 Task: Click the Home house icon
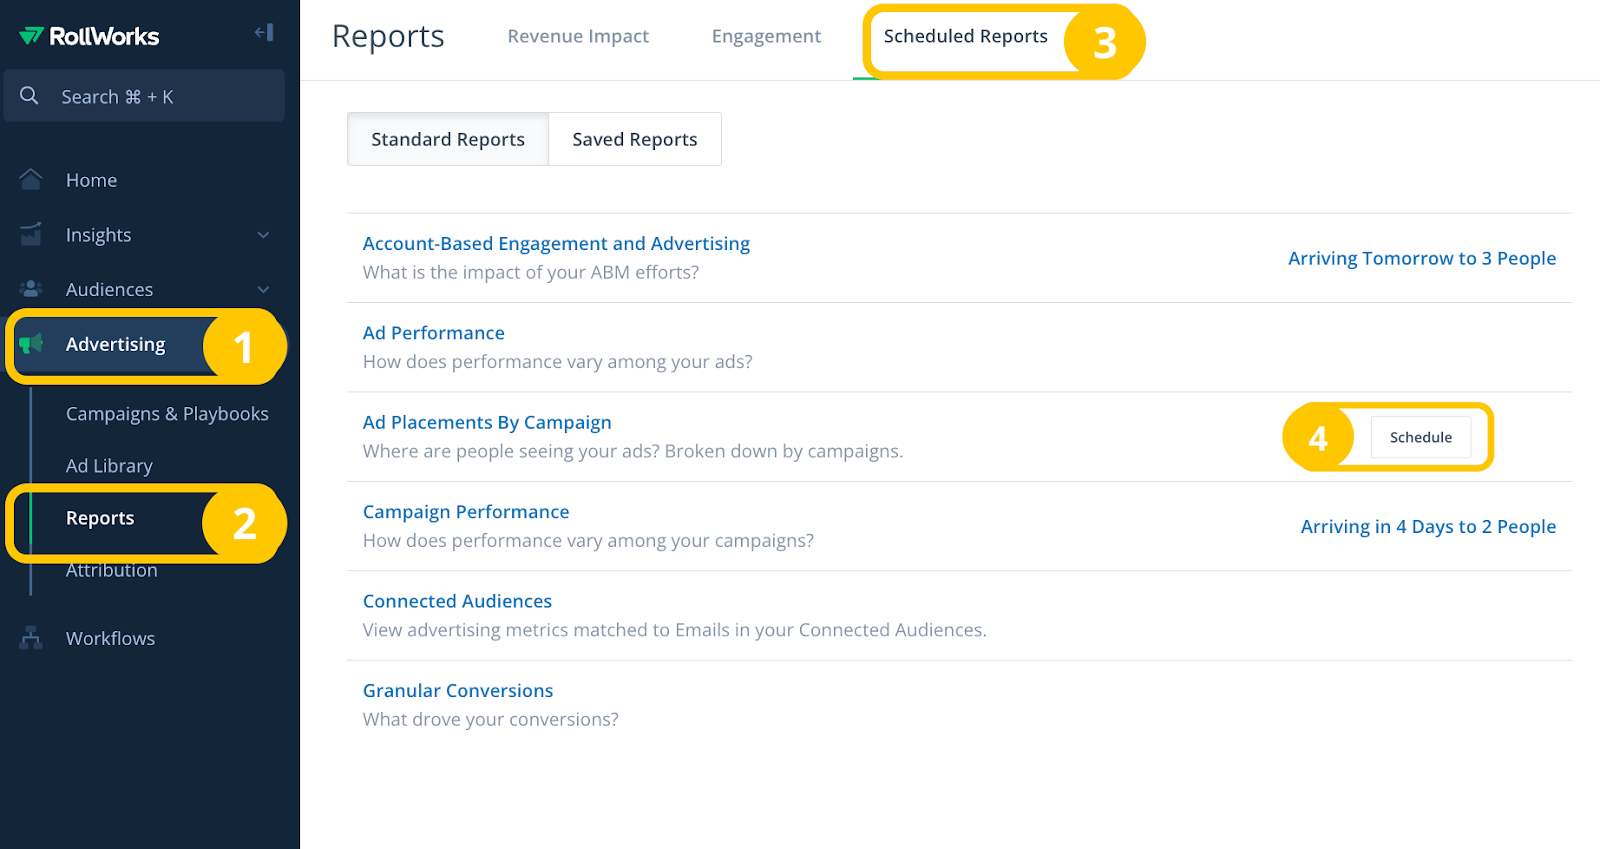pyautogui.click(x=31, y=180)
